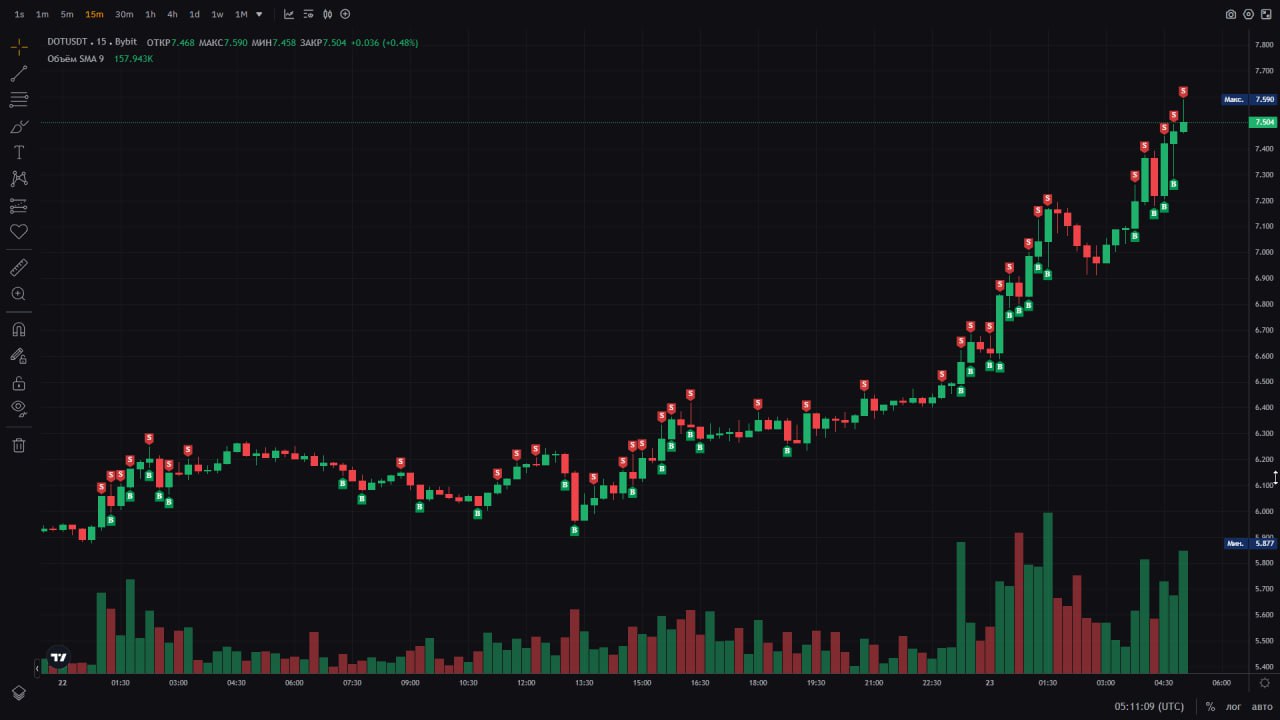Click the Мин. 5.877 price label
Screen dimensions: 1280x720
tap(1250, 543)
